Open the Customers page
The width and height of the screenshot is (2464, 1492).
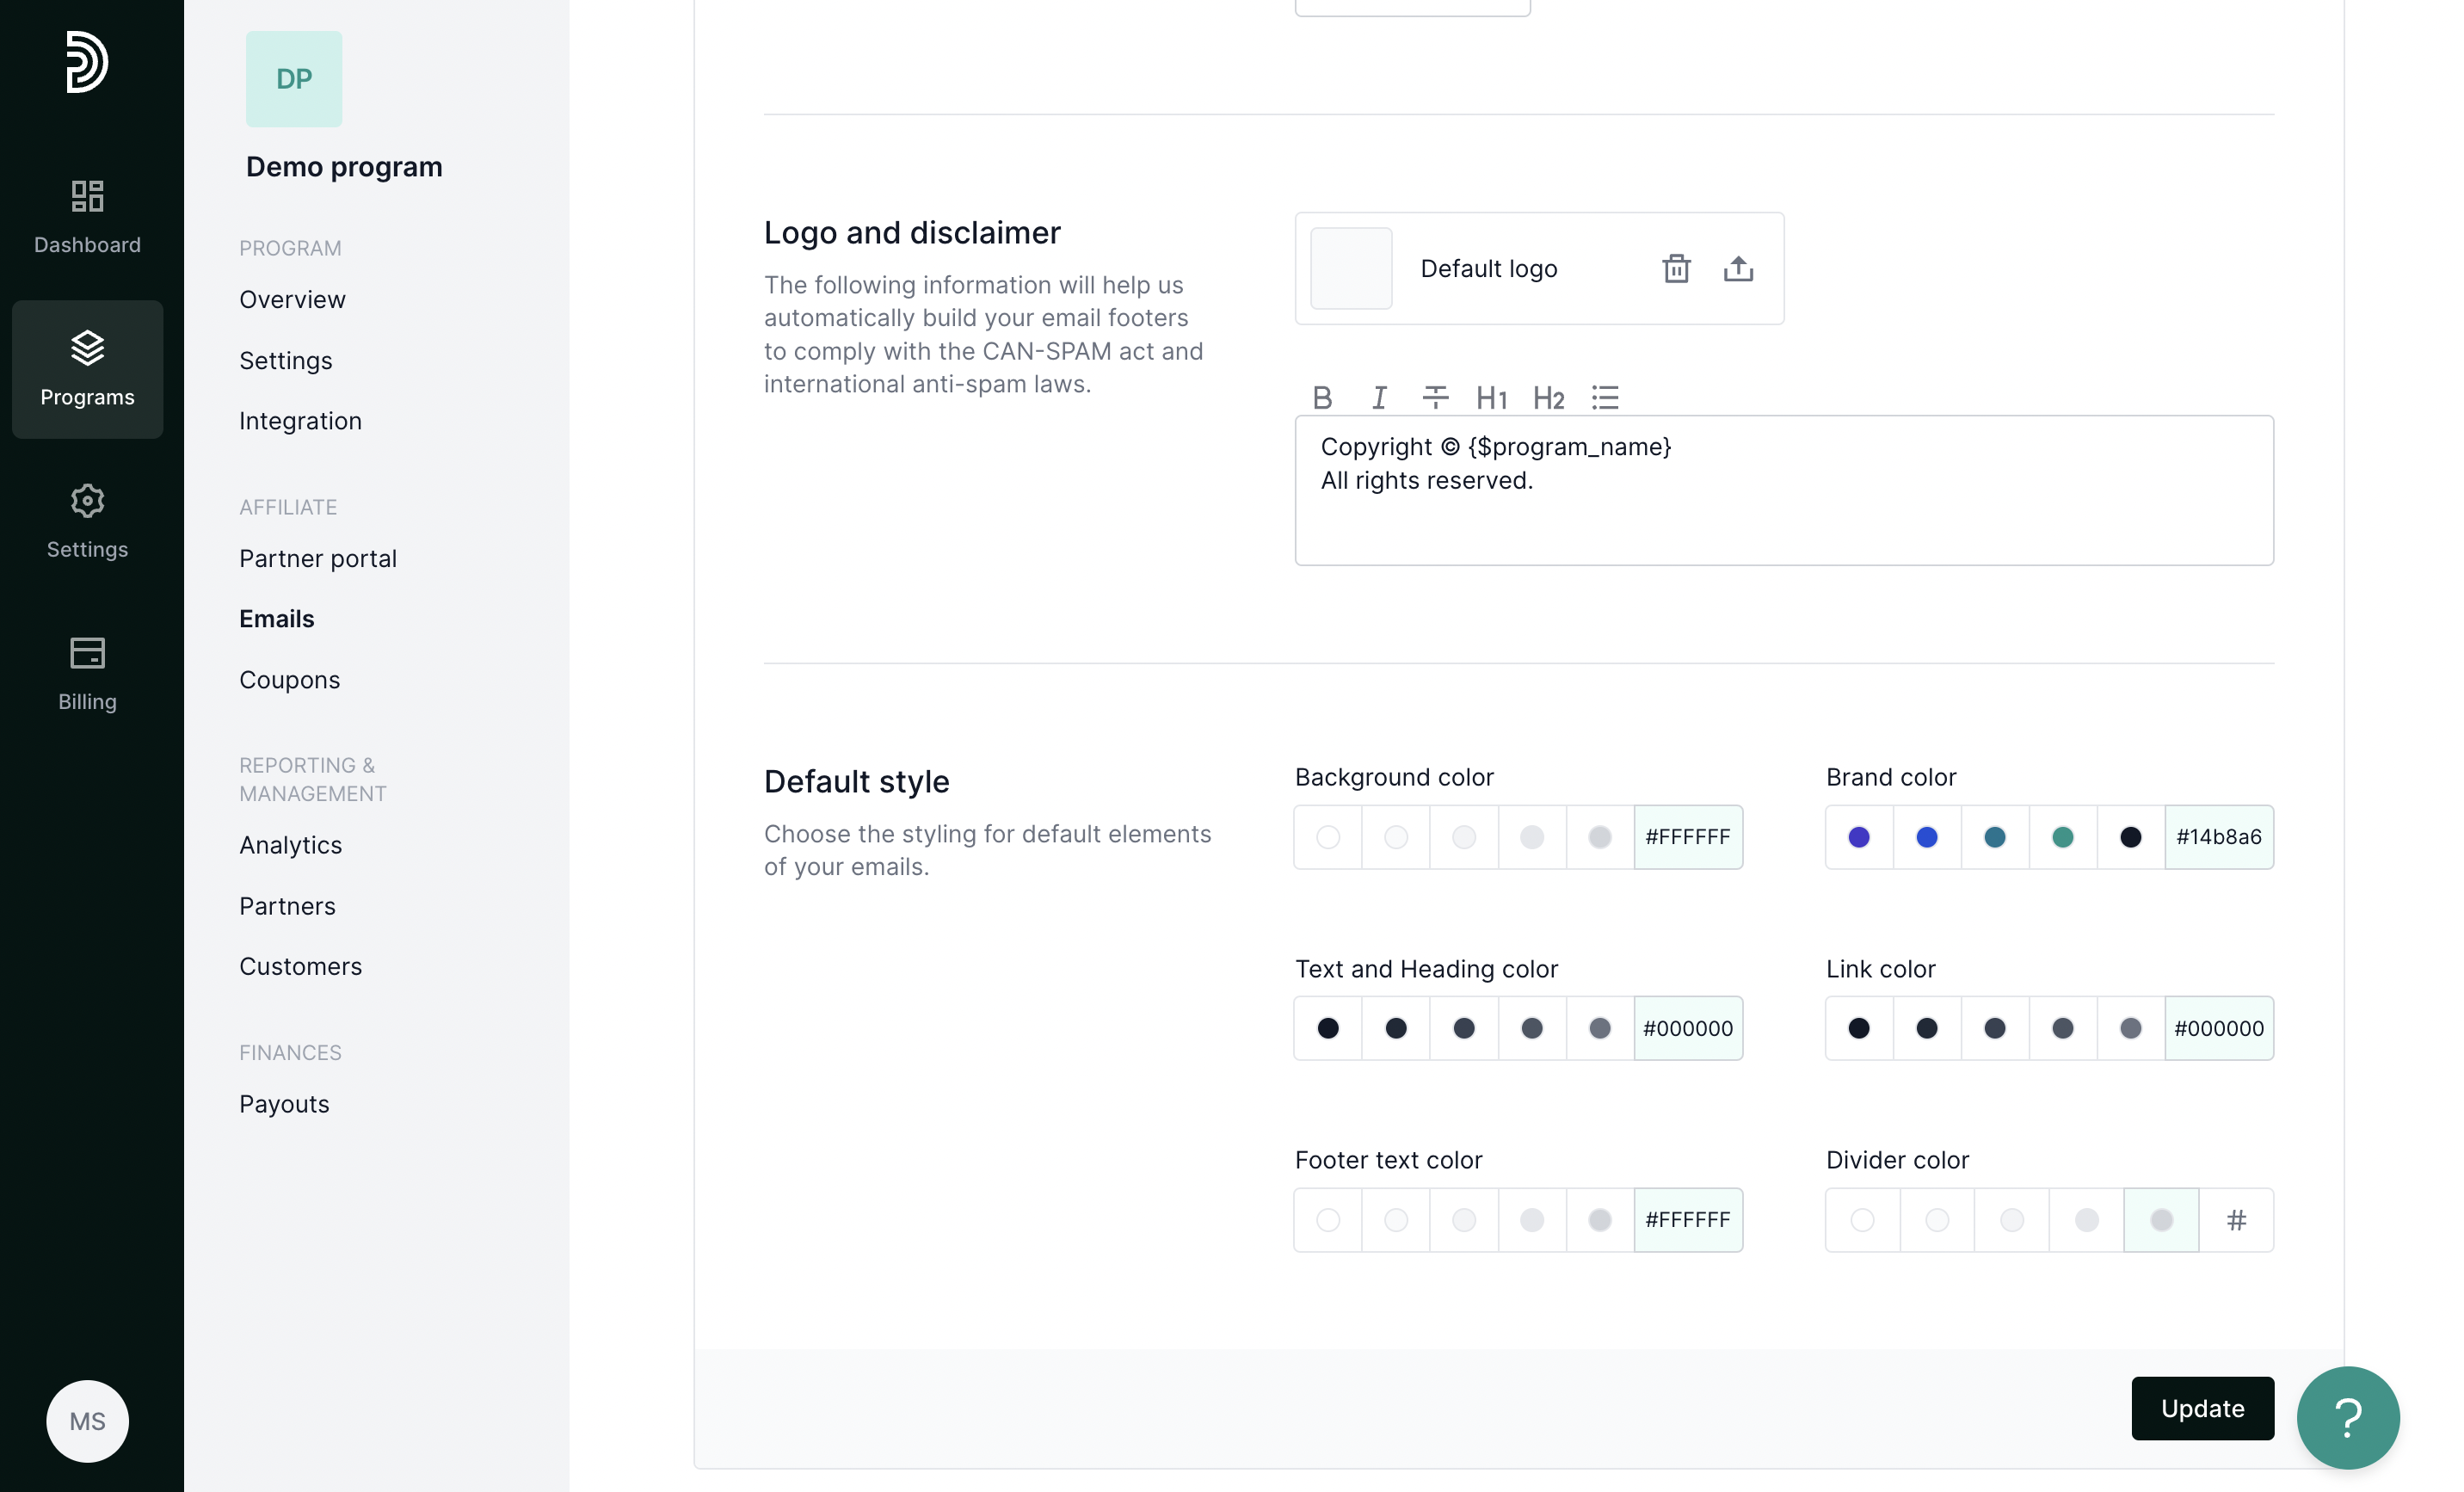(300, 966)
